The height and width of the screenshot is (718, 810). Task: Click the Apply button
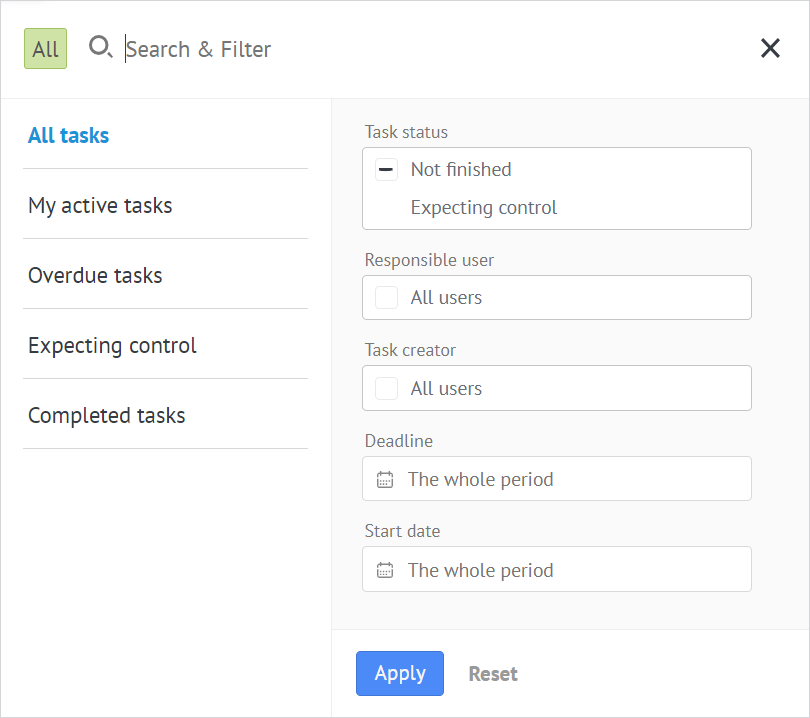click(400, 673)
